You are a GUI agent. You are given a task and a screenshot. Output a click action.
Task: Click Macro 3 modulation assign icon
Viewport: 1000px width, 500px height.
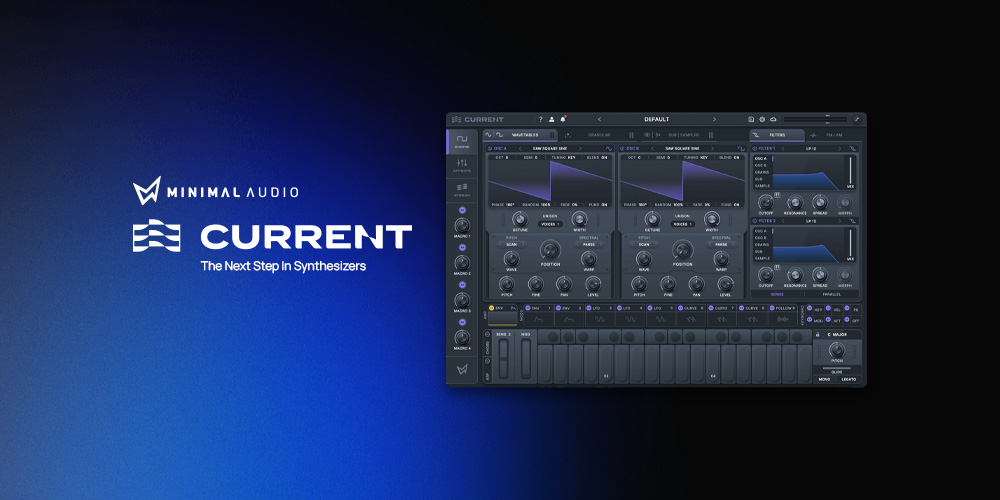462,284
